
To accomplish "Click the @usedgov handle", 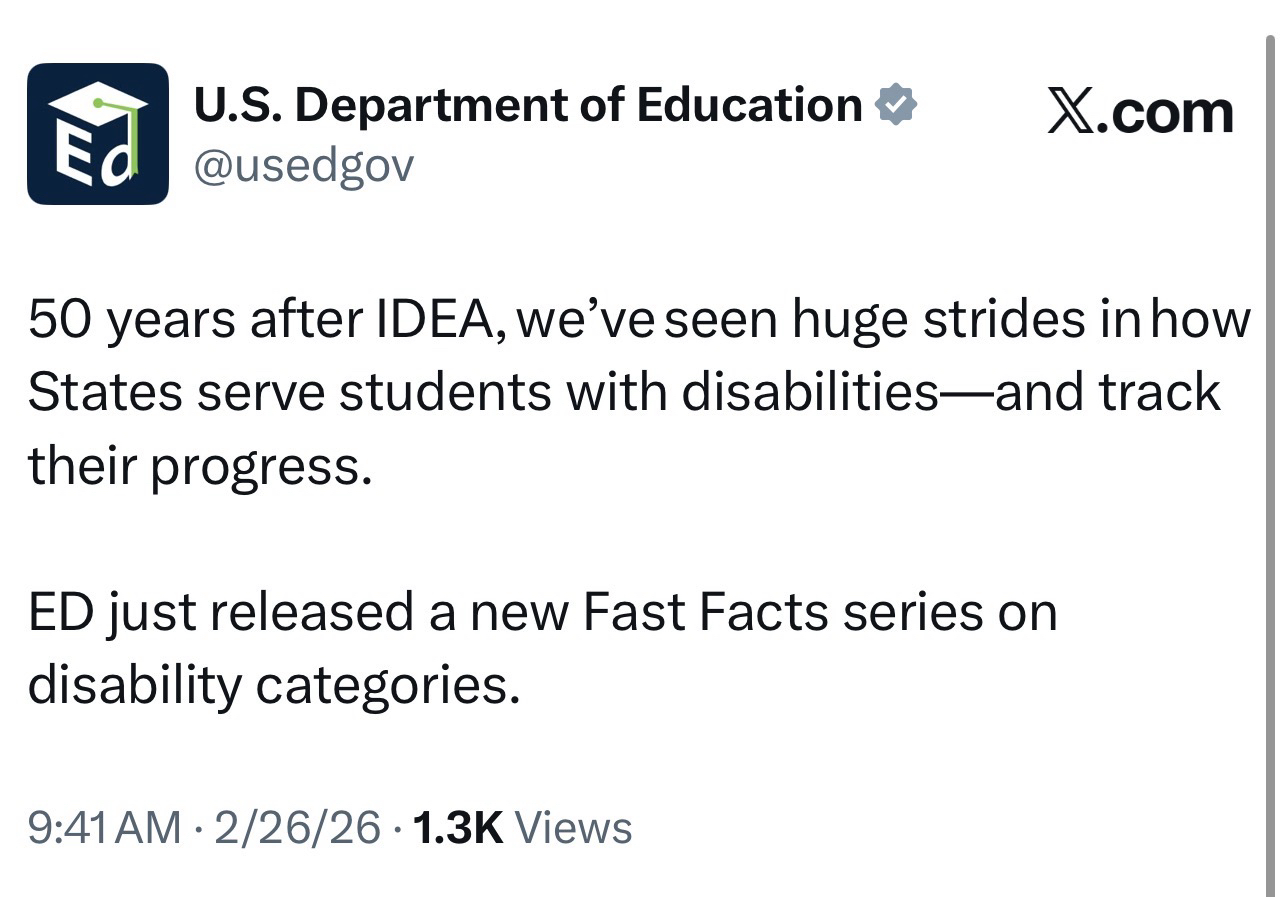I will tap(303, 166).
